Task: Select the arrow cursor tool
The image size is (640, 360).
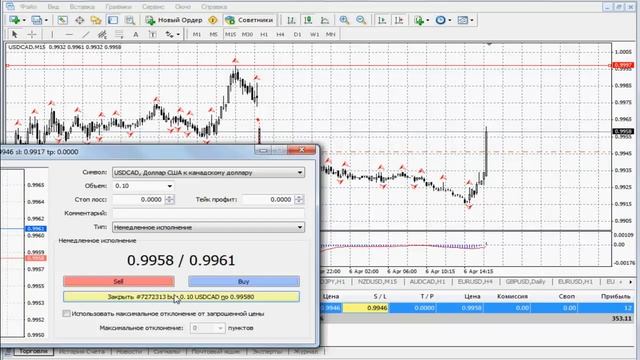Action: click(x=15, y=34)
